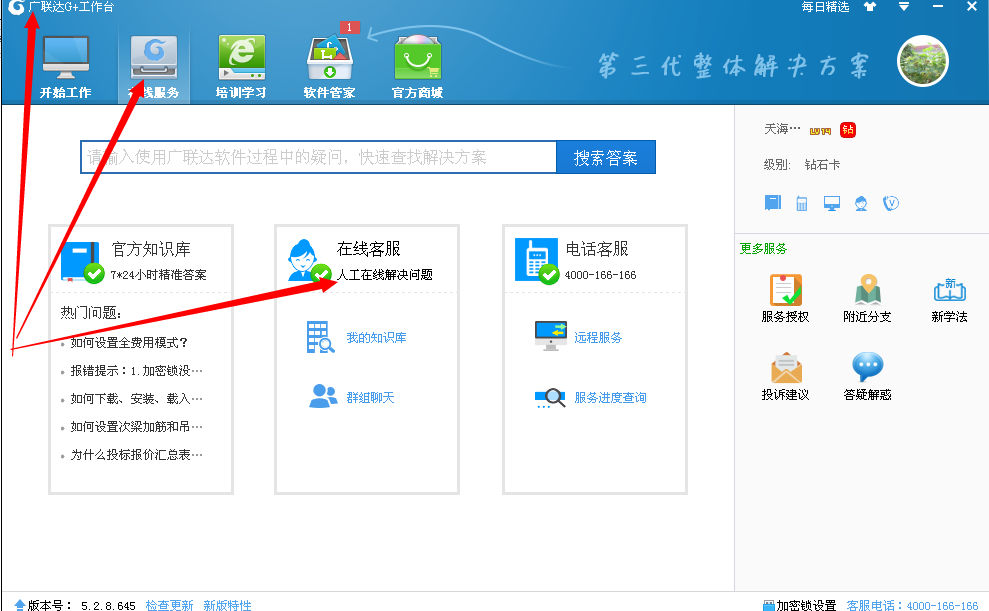The width and height of the screenshot is (989, 611).
Task: Click the red notification badge on 软件管家
Action: point(349,27)
